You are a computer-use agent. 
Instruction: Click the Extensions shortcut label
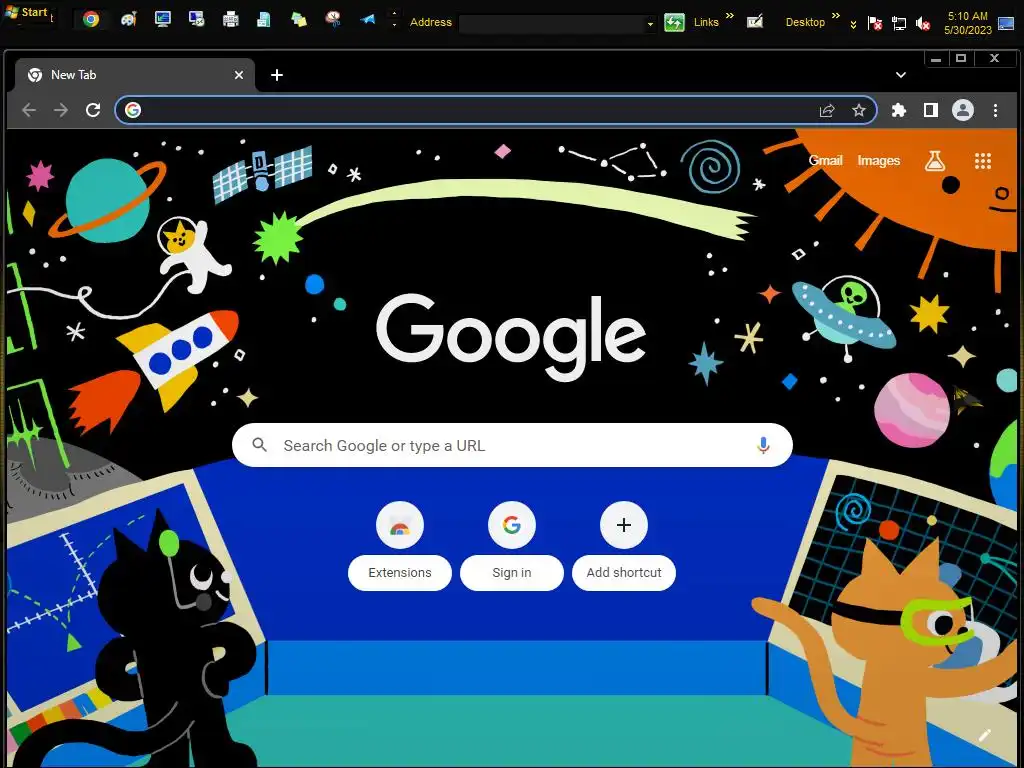[400, 573]
